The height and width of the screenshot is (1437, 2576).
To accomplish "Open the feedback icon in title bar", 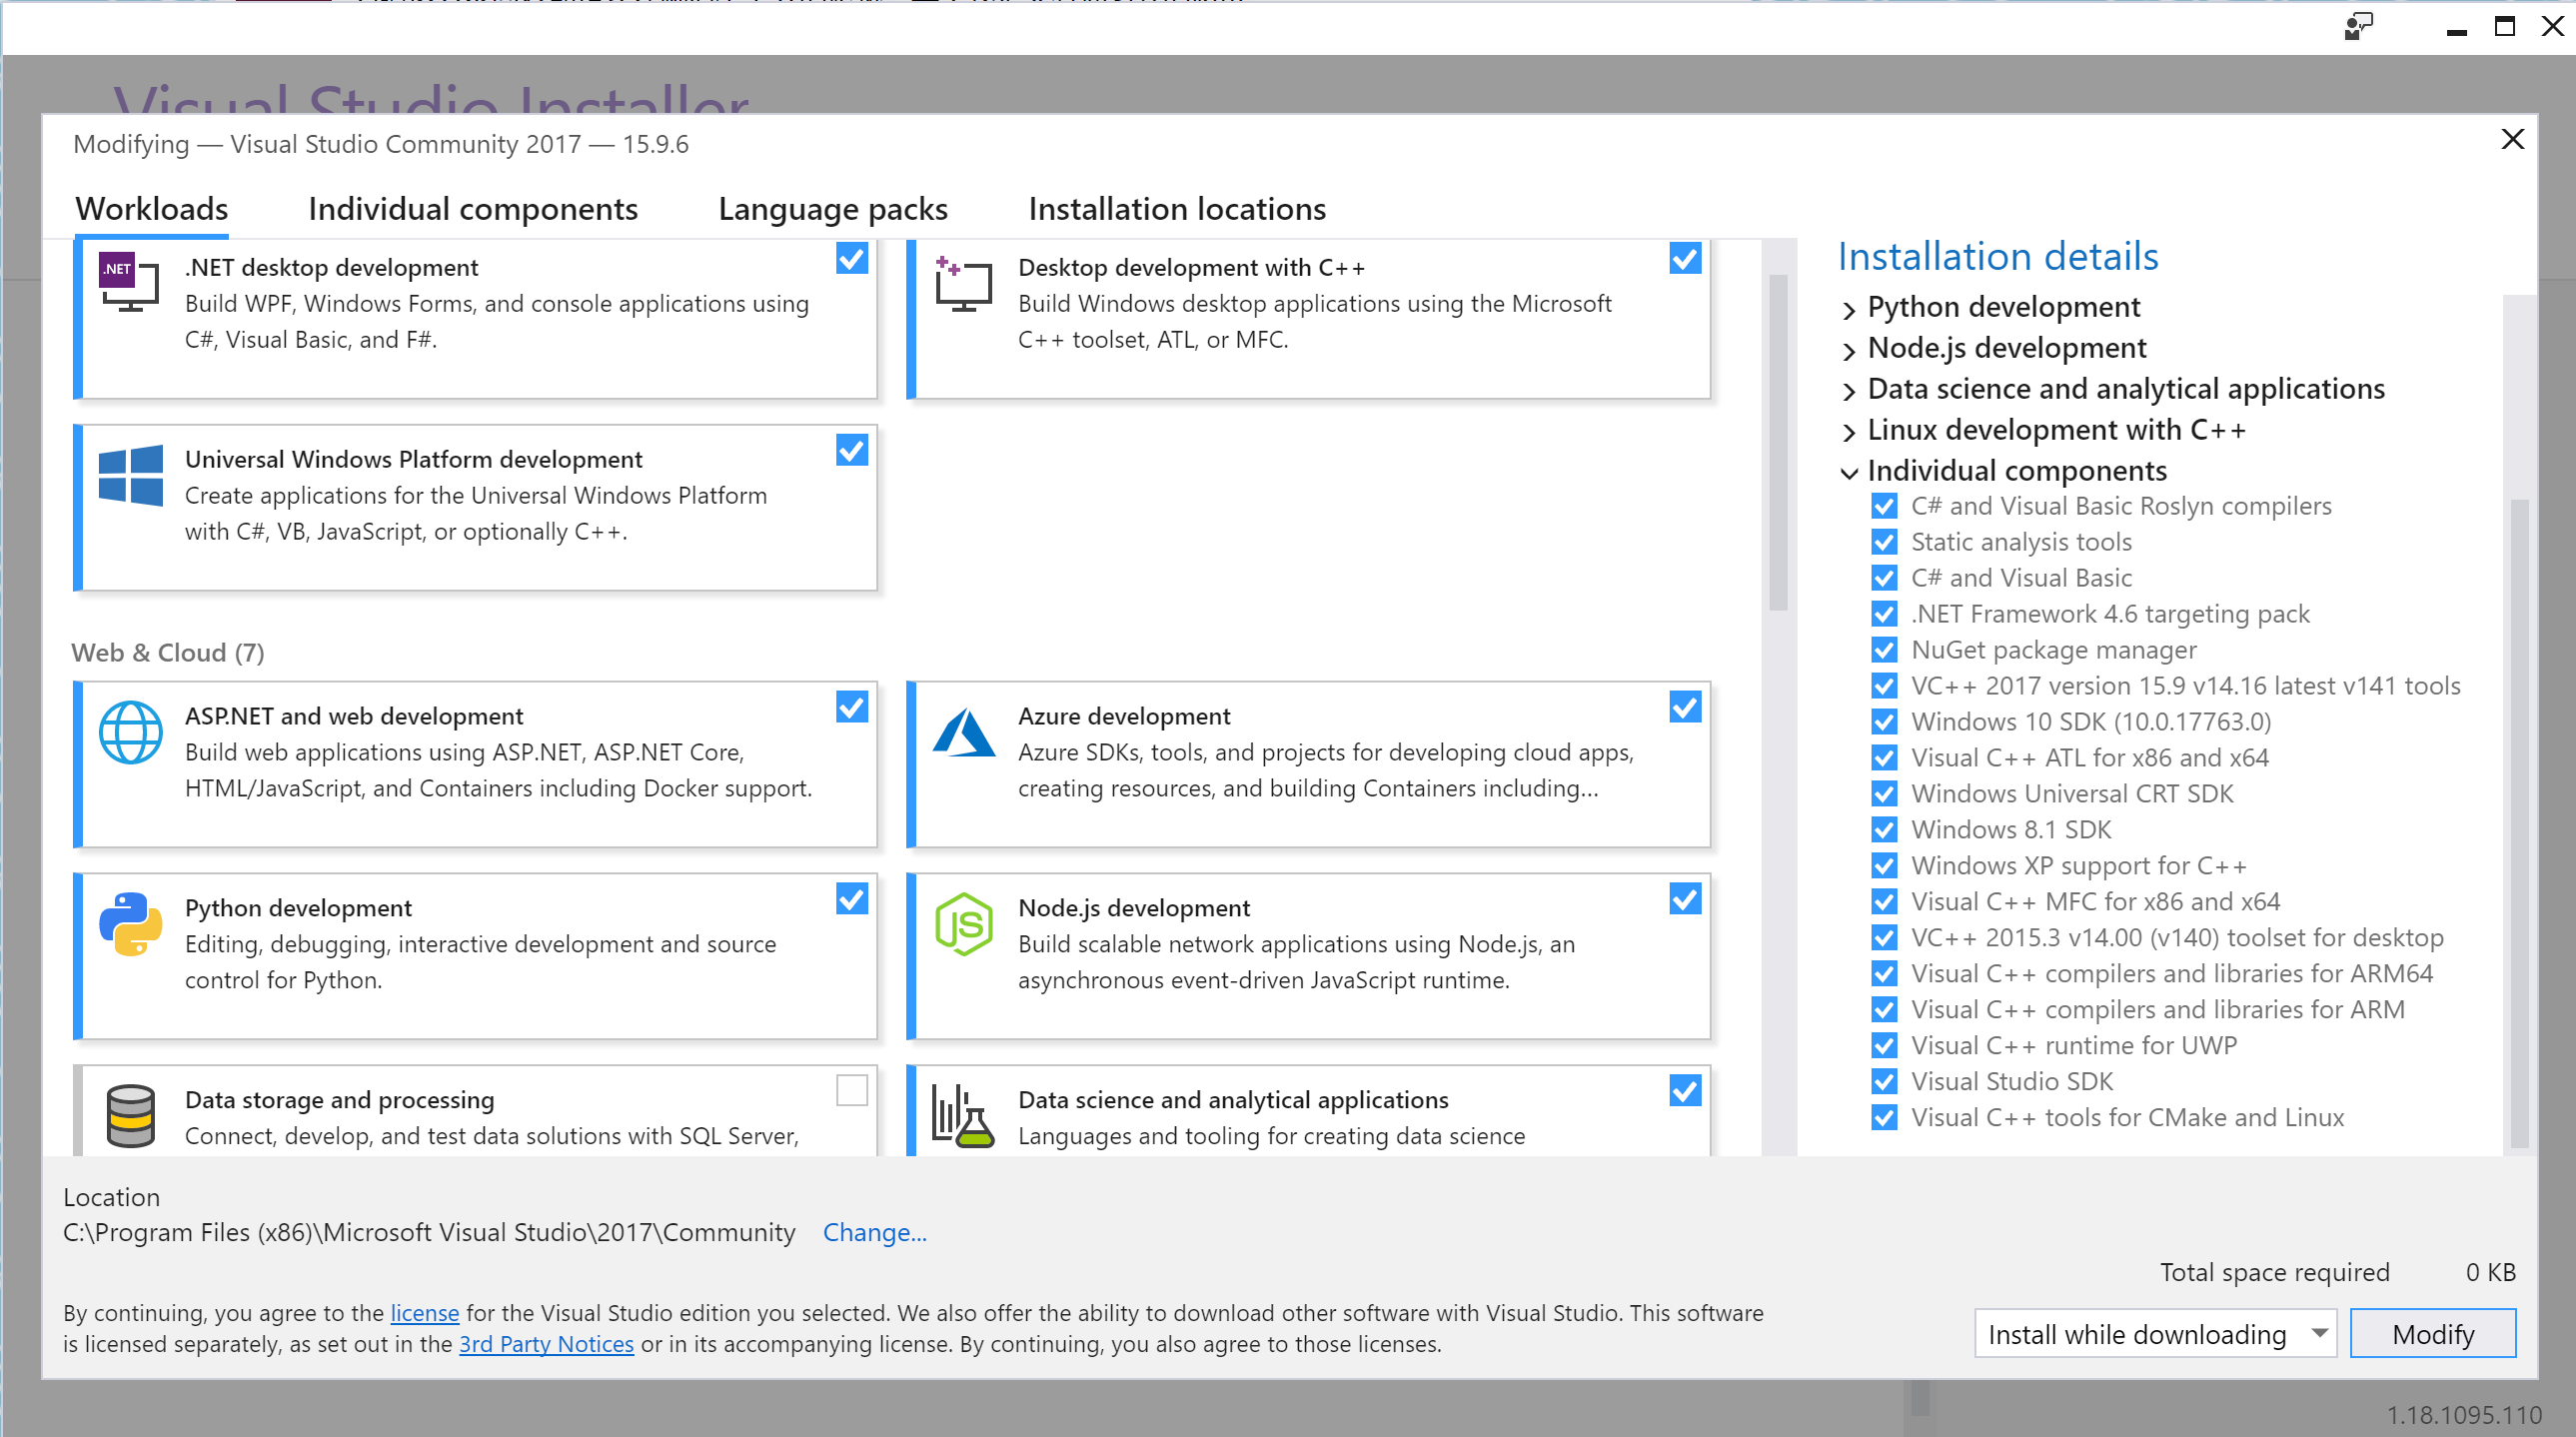I will point(2358,27).
